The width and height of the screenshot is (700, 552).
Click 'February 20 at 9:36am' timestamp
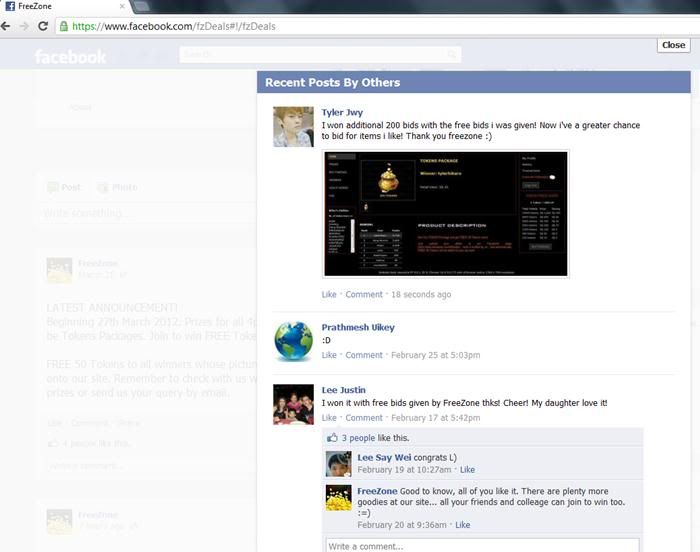pyautogui.click(x=402, y=525)
